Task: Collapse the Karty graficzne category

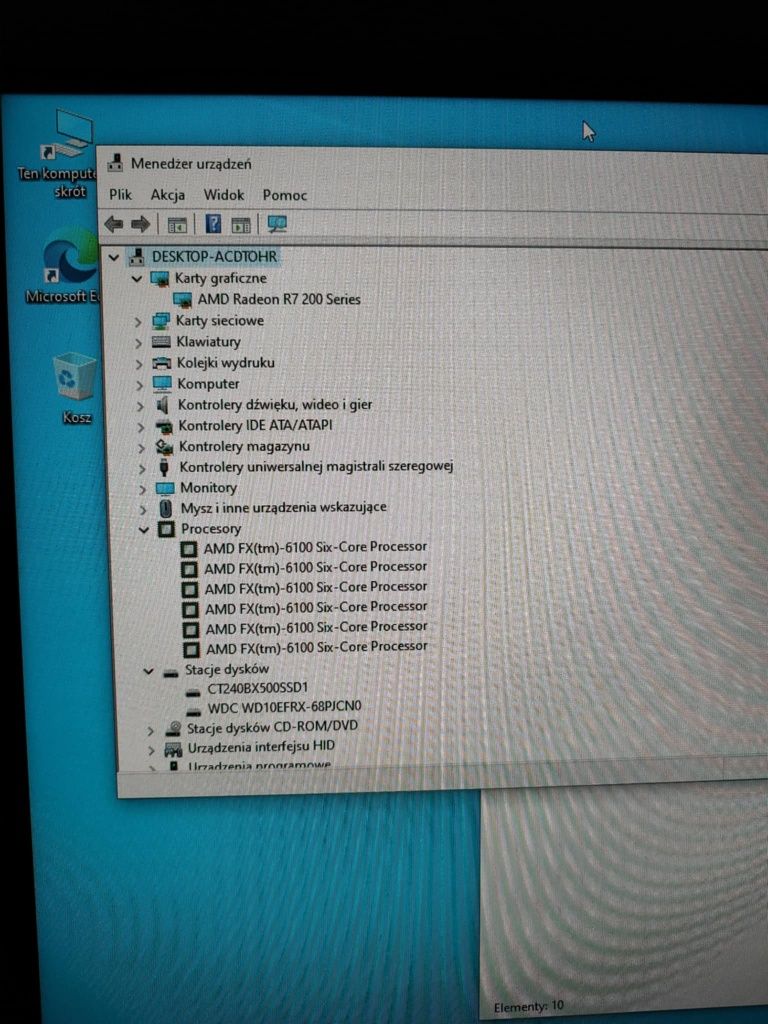Action: [136, 279]
